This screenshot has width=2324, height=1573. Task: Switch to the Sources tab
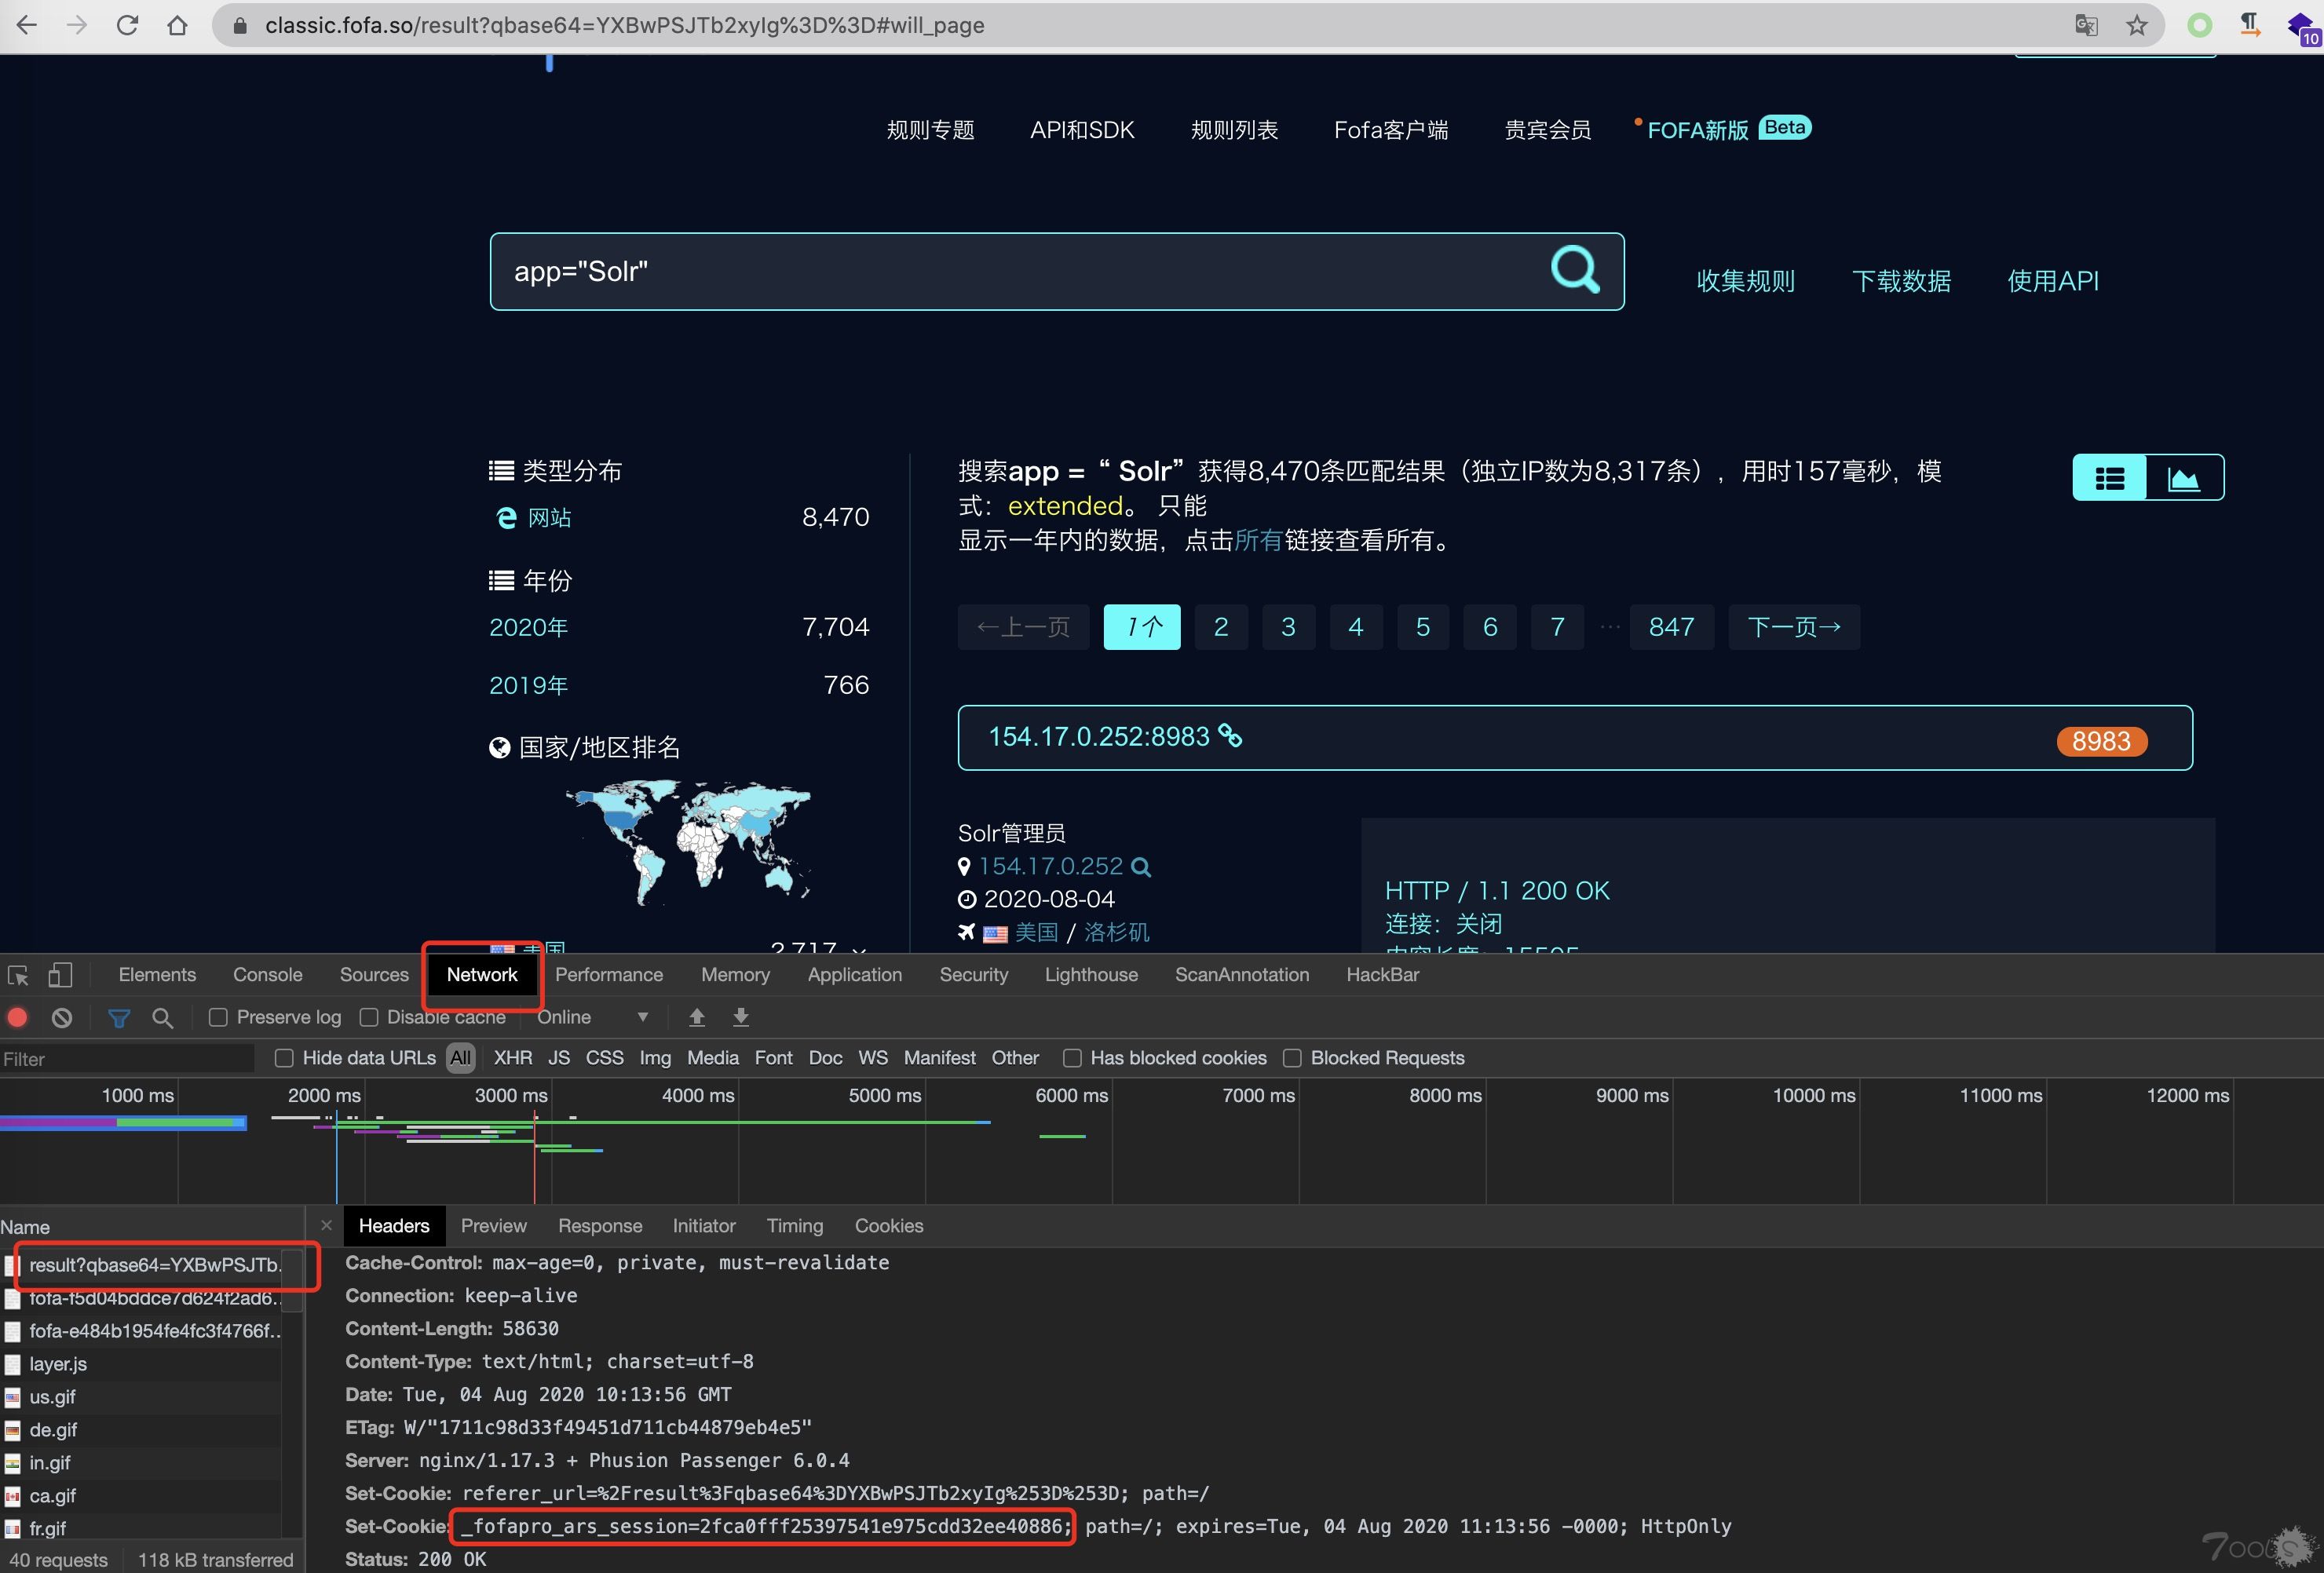[374, 975]
